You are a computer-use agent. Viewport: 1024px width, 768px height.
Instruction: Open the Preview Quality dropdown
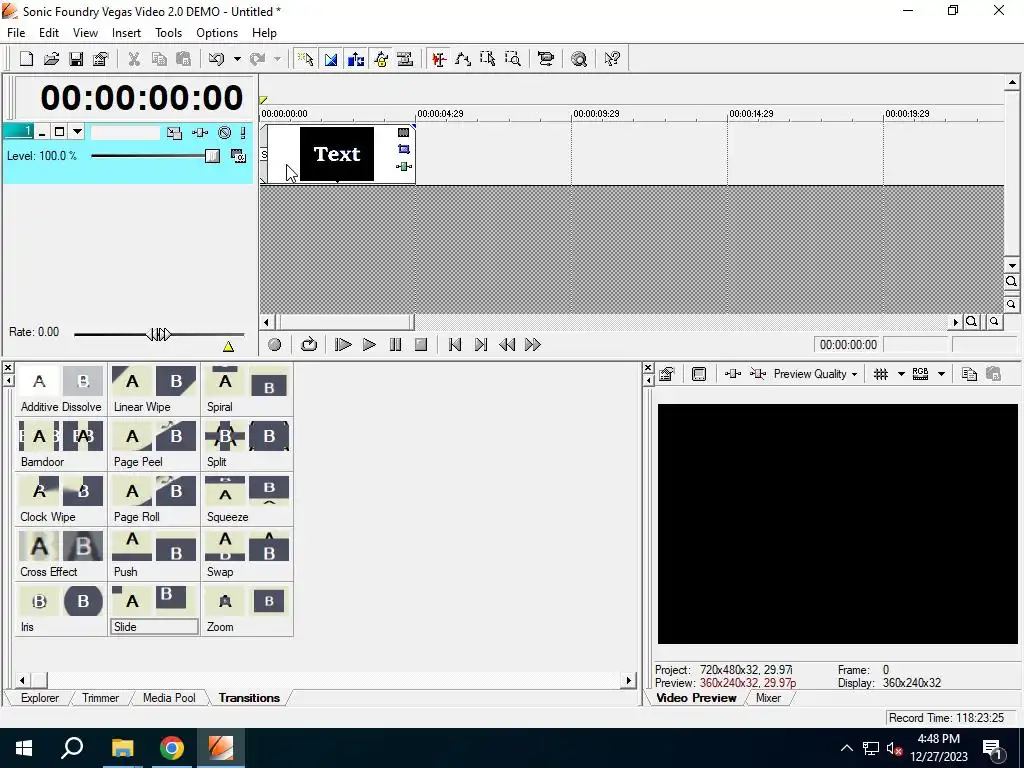816,374
